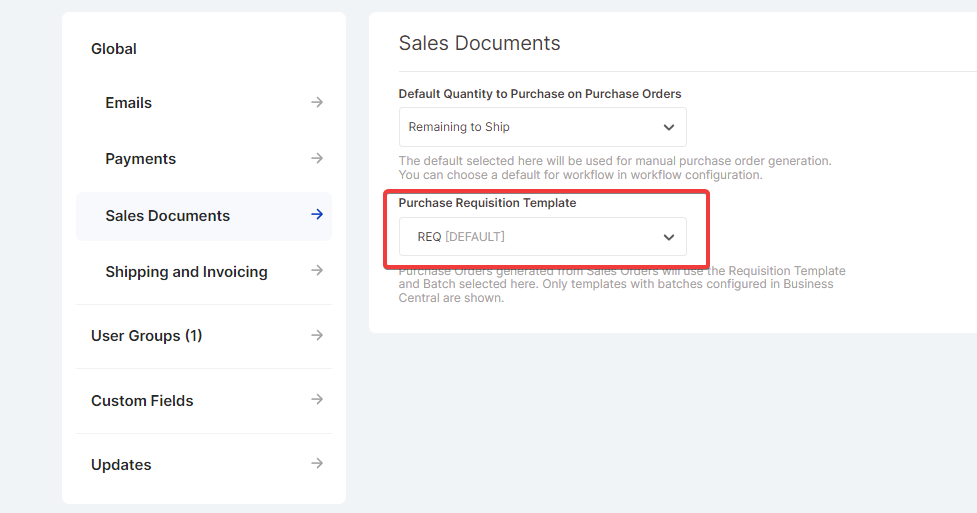Open the Emails settings section
977x513 pixels.
[129, 103]
